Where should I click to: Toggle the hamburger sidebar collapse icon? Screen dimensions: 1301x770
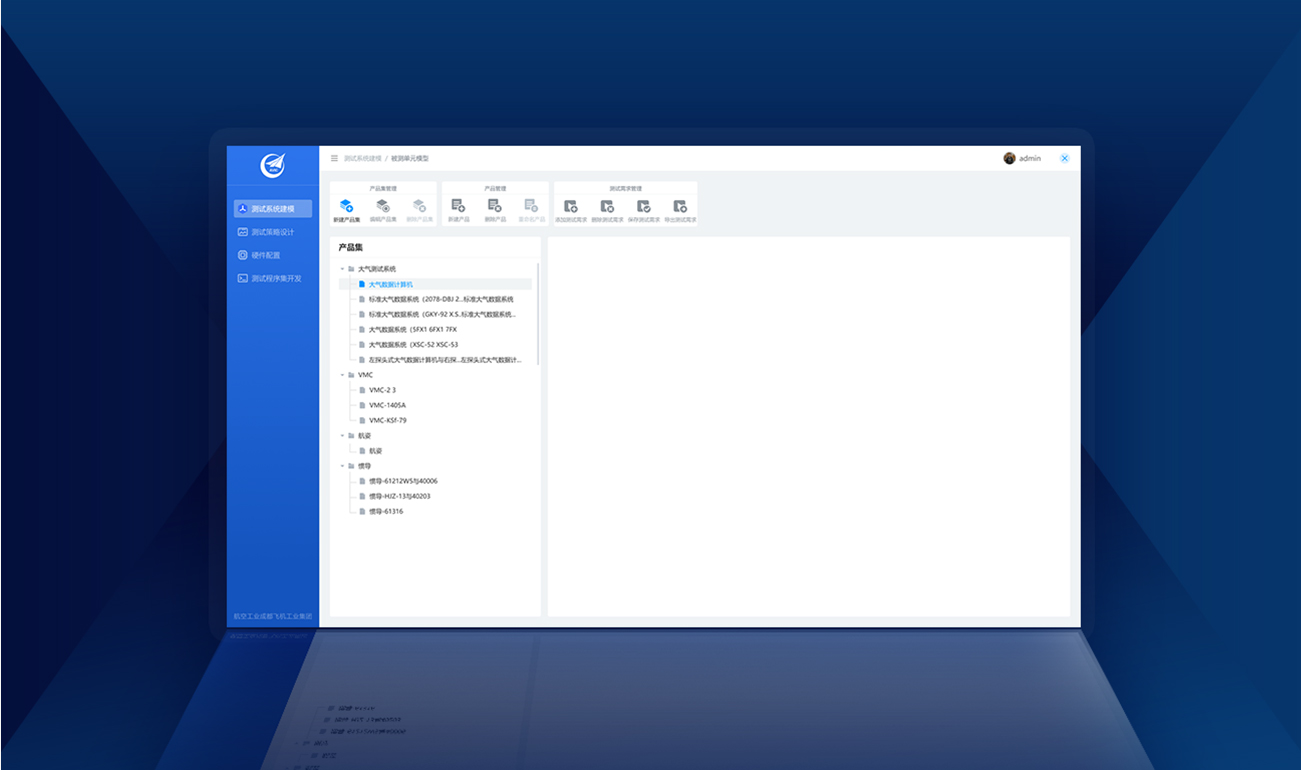(334, 158)
